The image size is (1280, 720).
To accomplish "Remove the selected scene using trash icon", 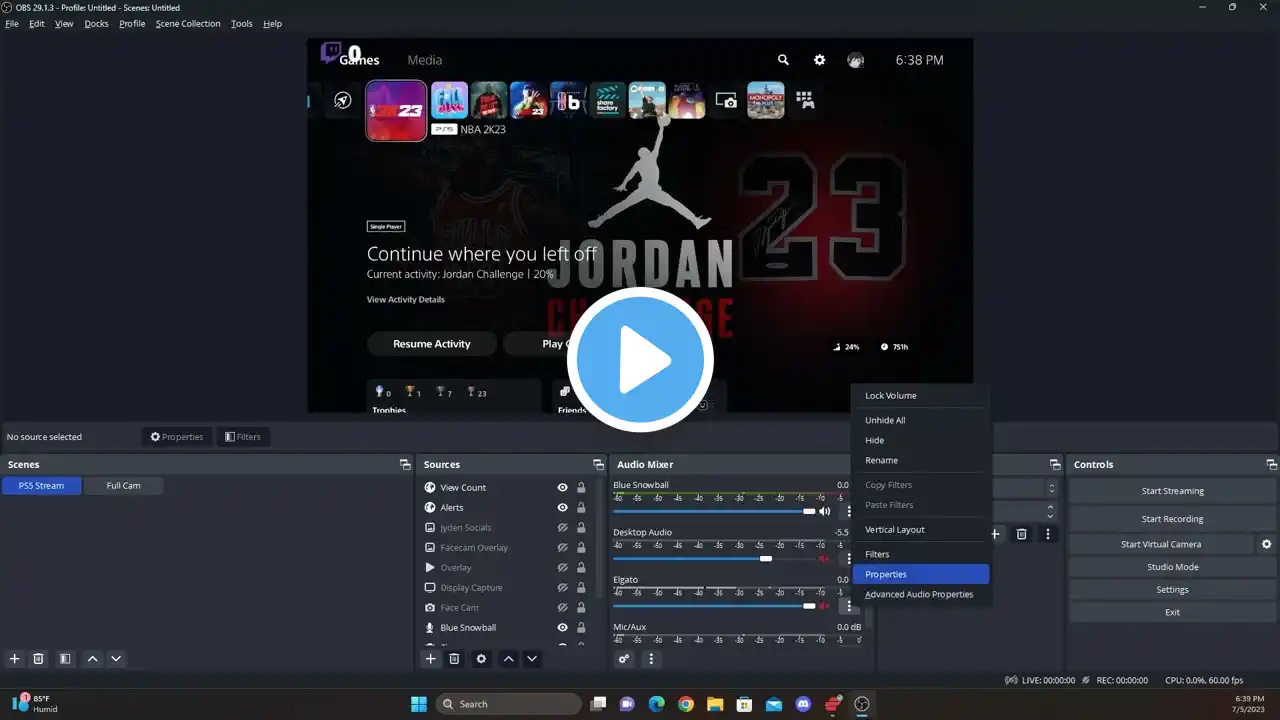I will tap(39, 659).
